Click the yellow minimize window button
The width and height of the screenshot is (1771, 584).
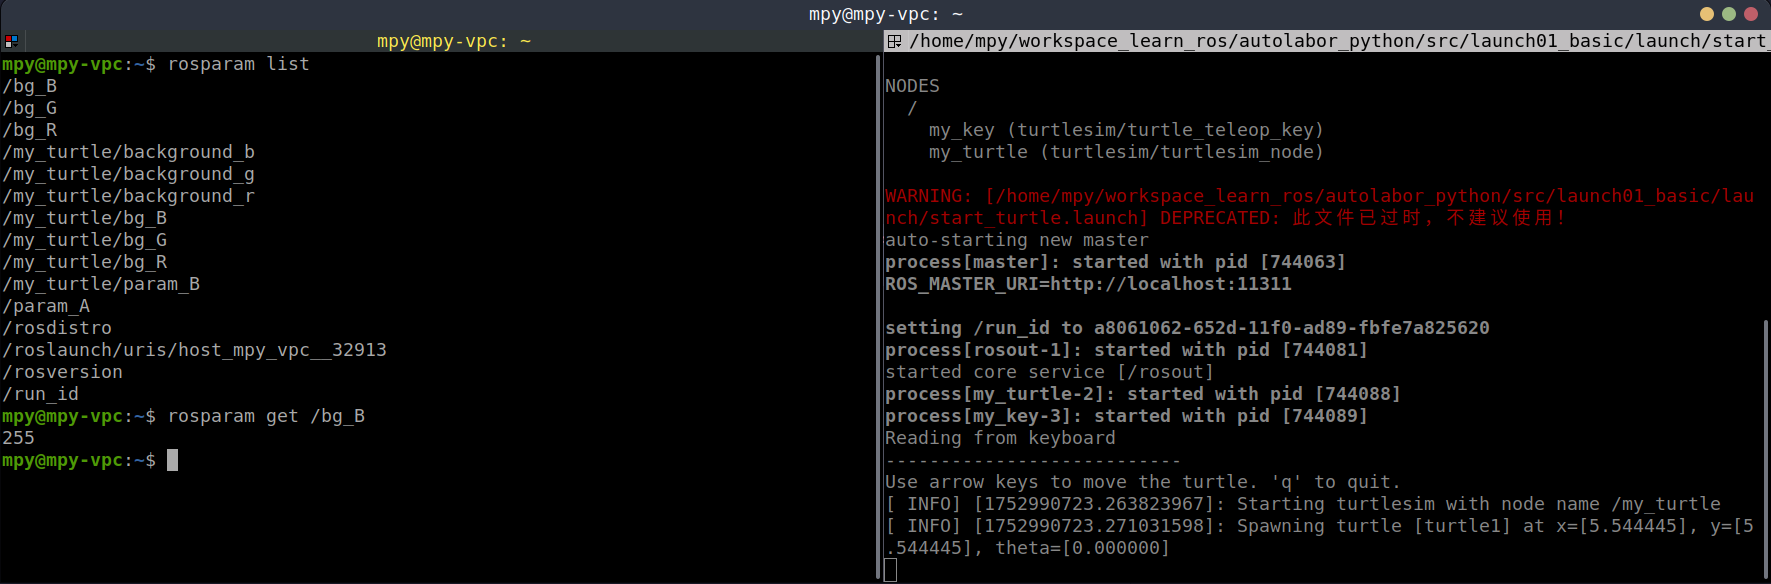[1706, 14]
